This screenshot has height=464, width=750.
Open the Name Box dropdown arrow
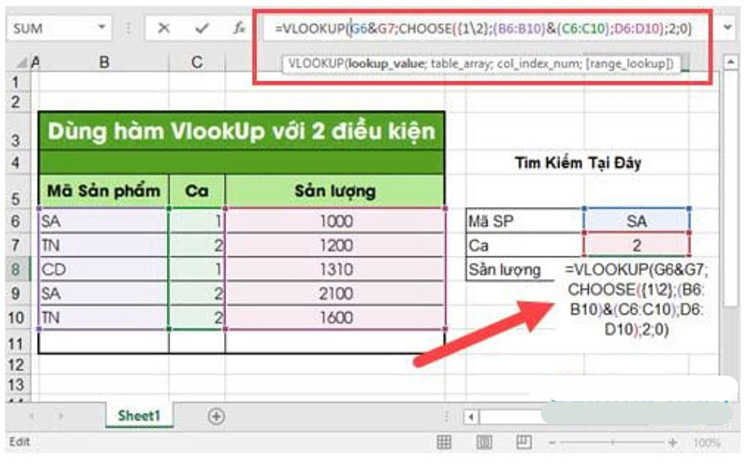tap(101, 27)
